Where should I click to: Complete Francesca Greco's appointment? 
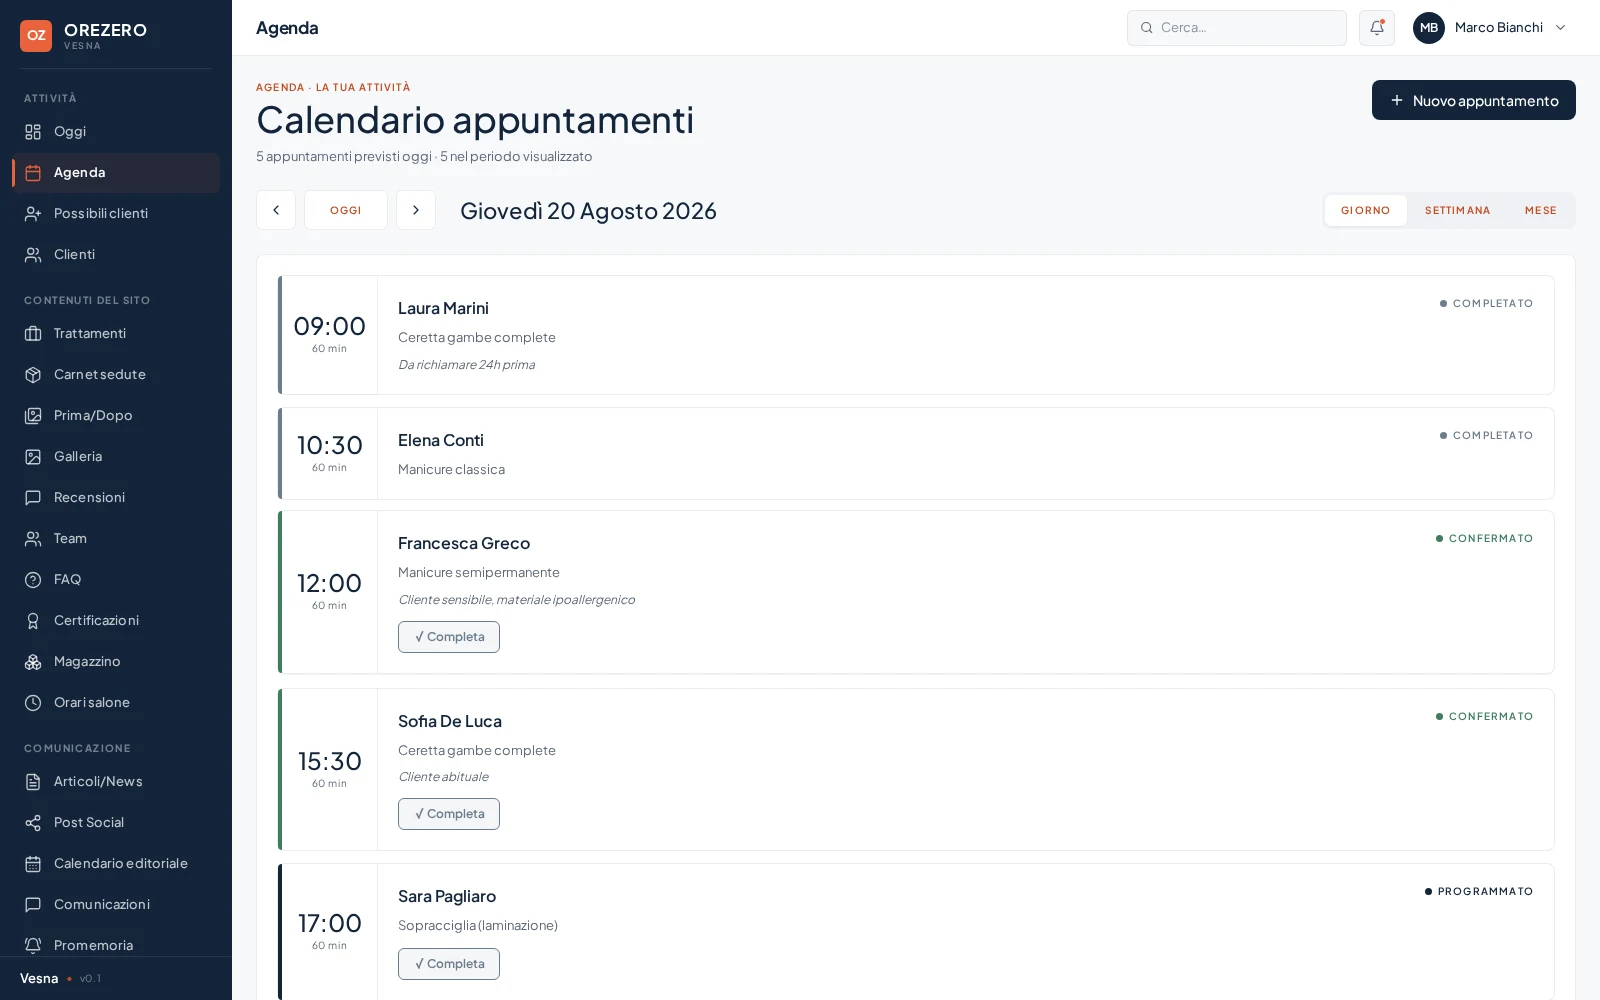coord(449,637)
